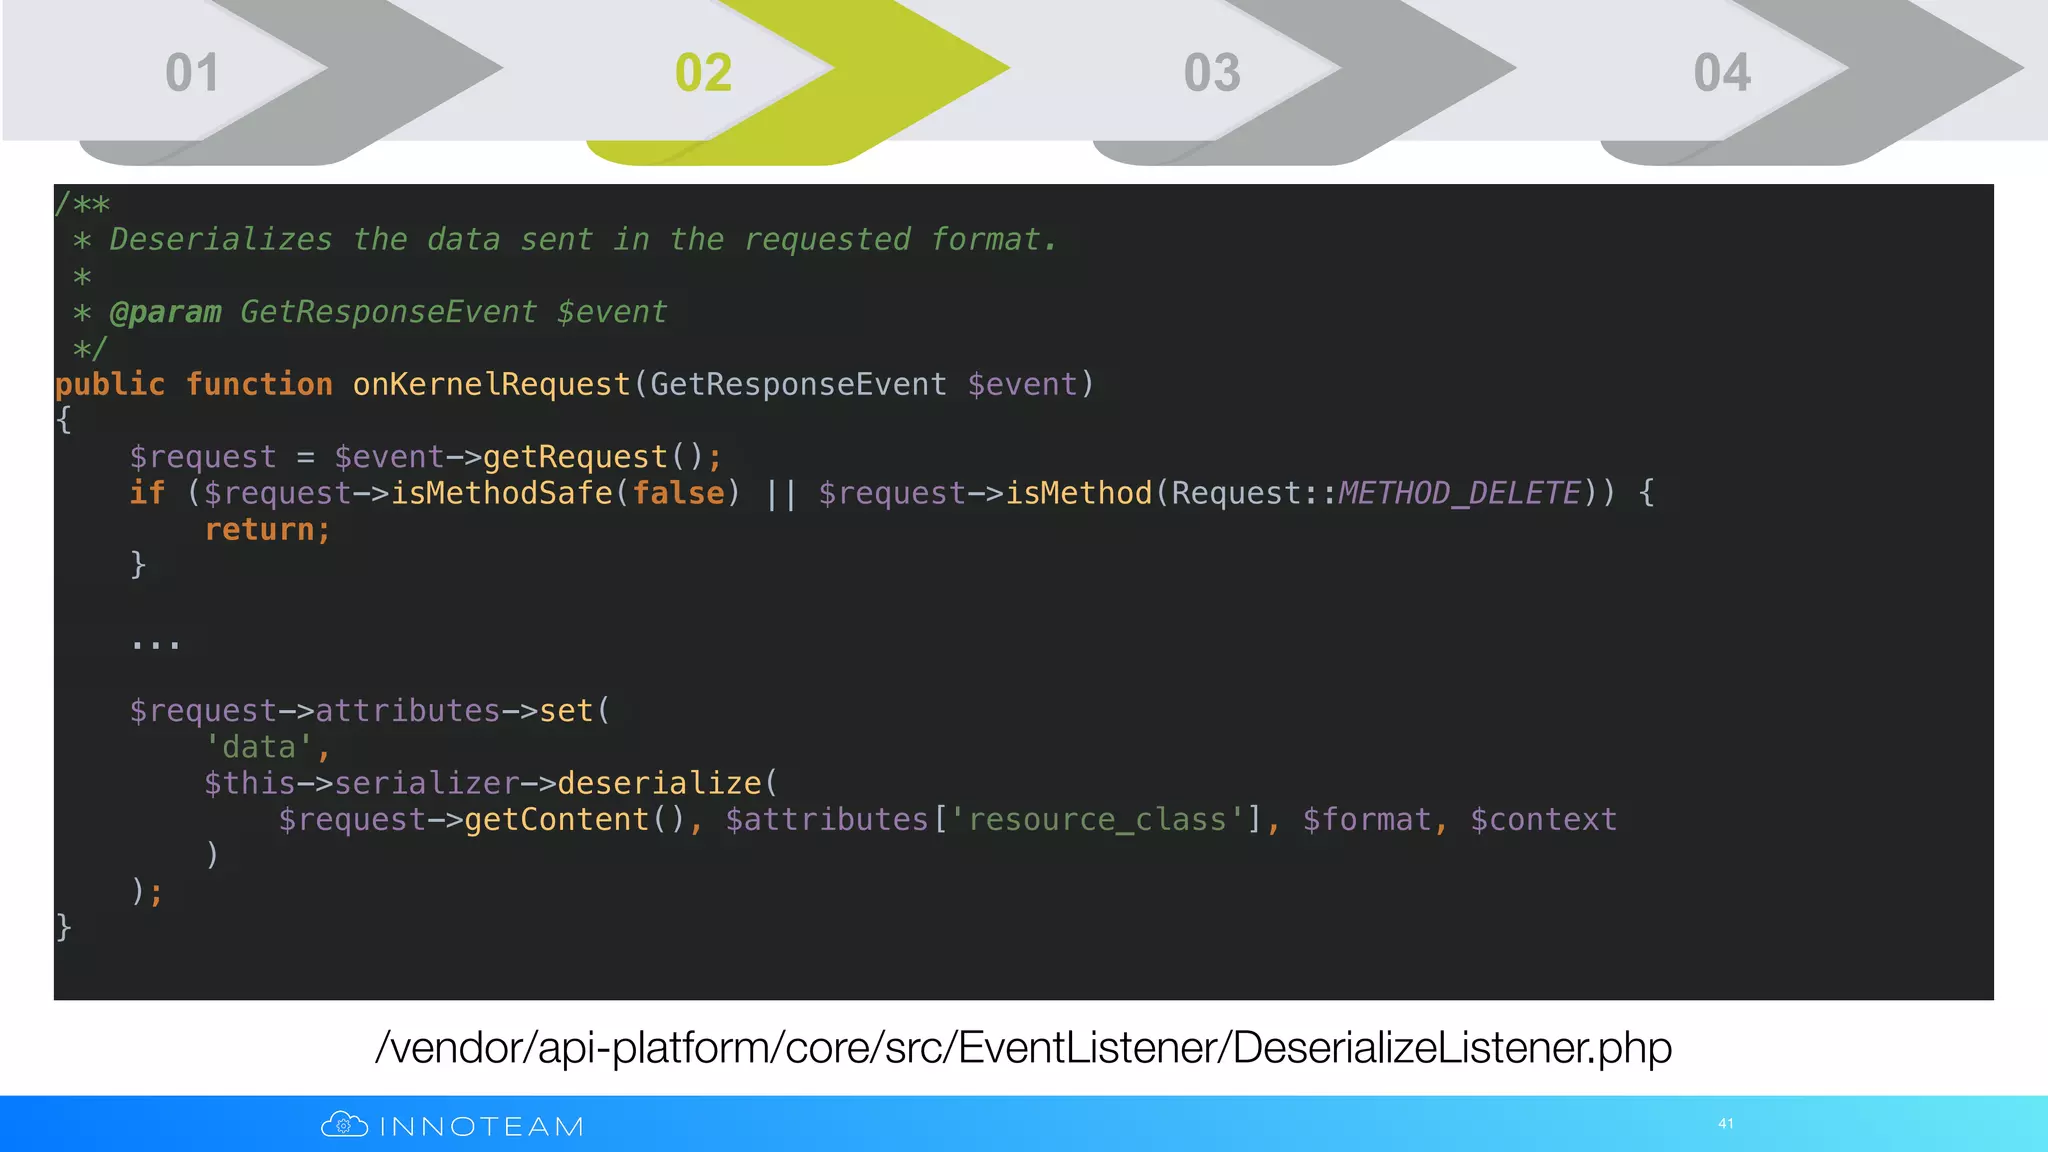Click the 'Deserializes the data sent' comment line
The height and width of the screenshot is (1152, 2048).
[583, 240]
